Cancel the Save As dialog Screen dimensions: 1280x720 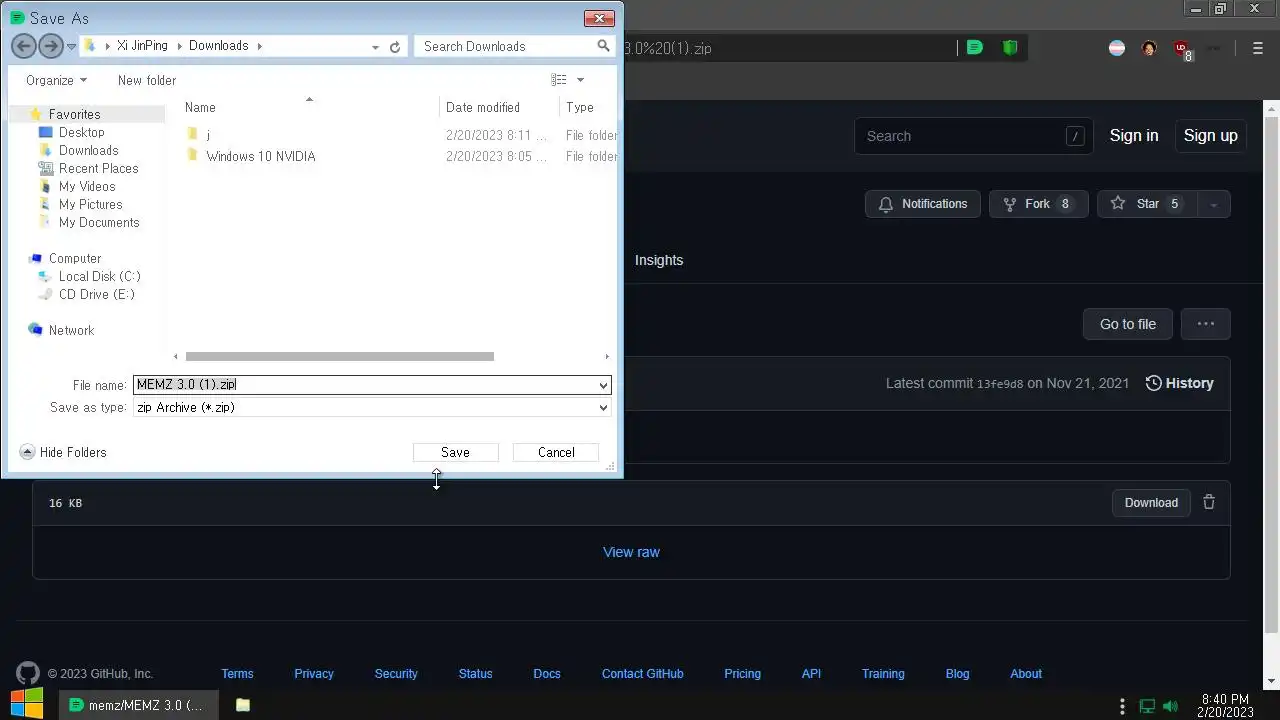click(556, 452)
